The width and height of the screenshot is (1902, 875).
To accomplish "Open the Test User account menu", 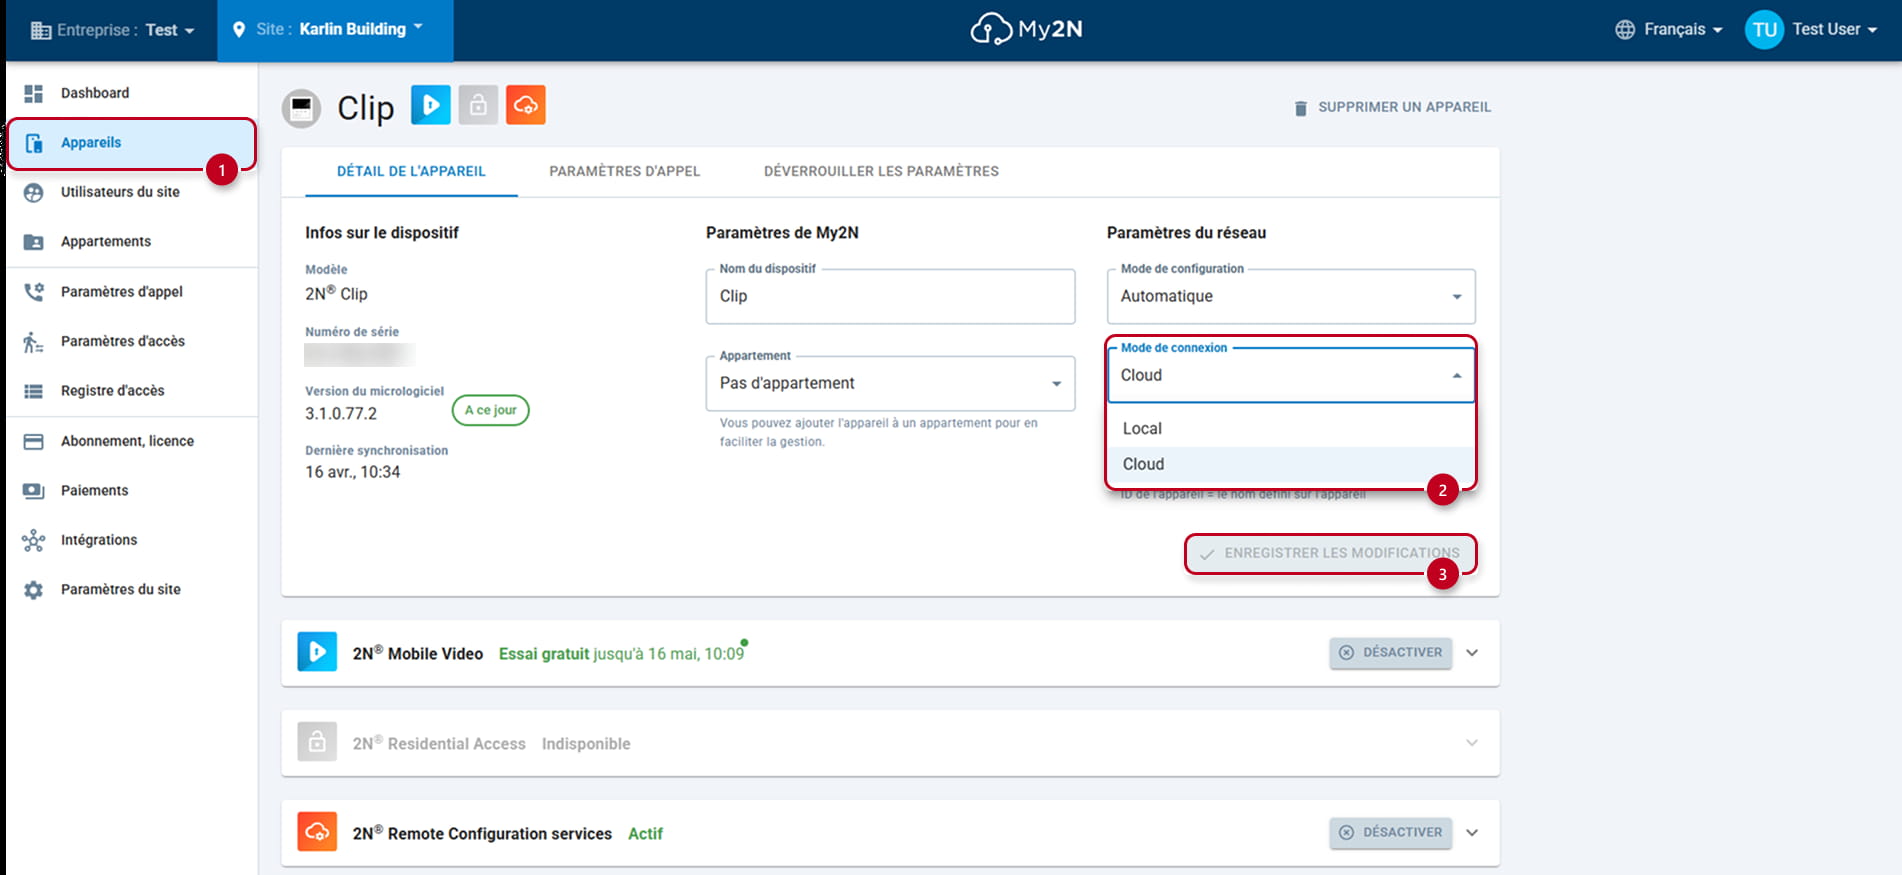I will click(x=1834, y=29).
